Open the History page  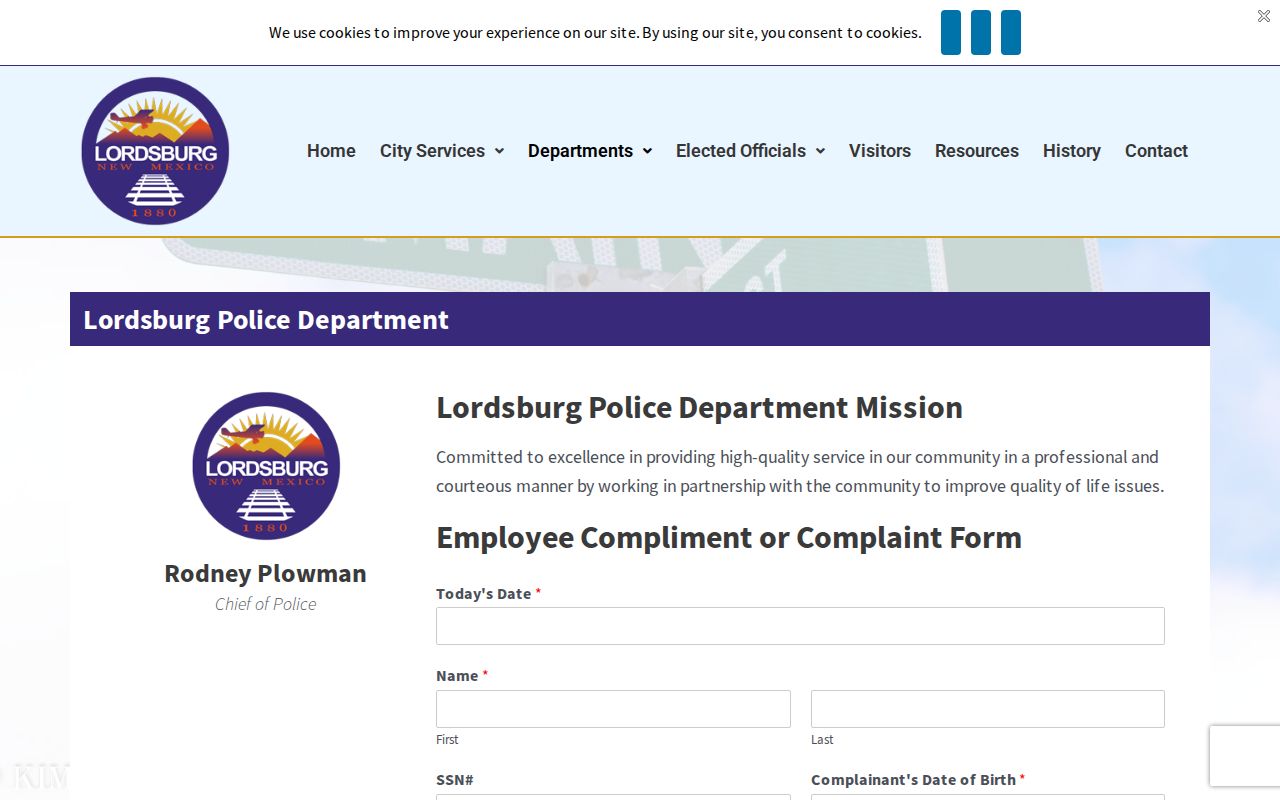[1072, 151]
